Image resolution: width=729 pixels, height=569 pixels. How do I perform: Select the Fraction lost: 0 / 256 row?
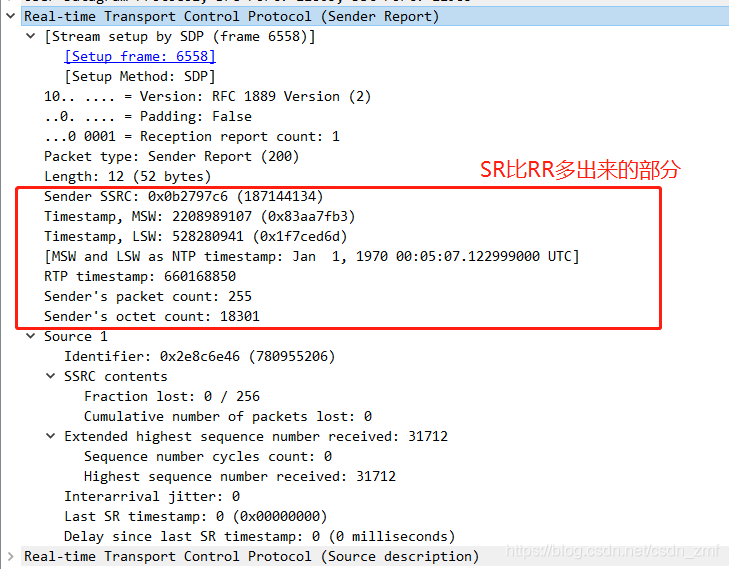coord(172,396)
